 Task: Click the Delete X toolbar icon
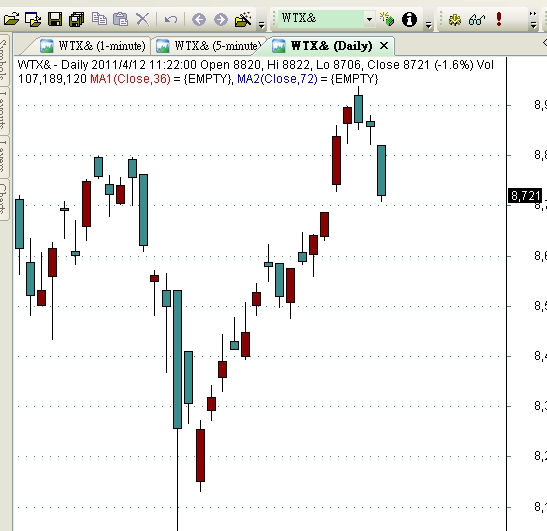[x=142, y=19]
